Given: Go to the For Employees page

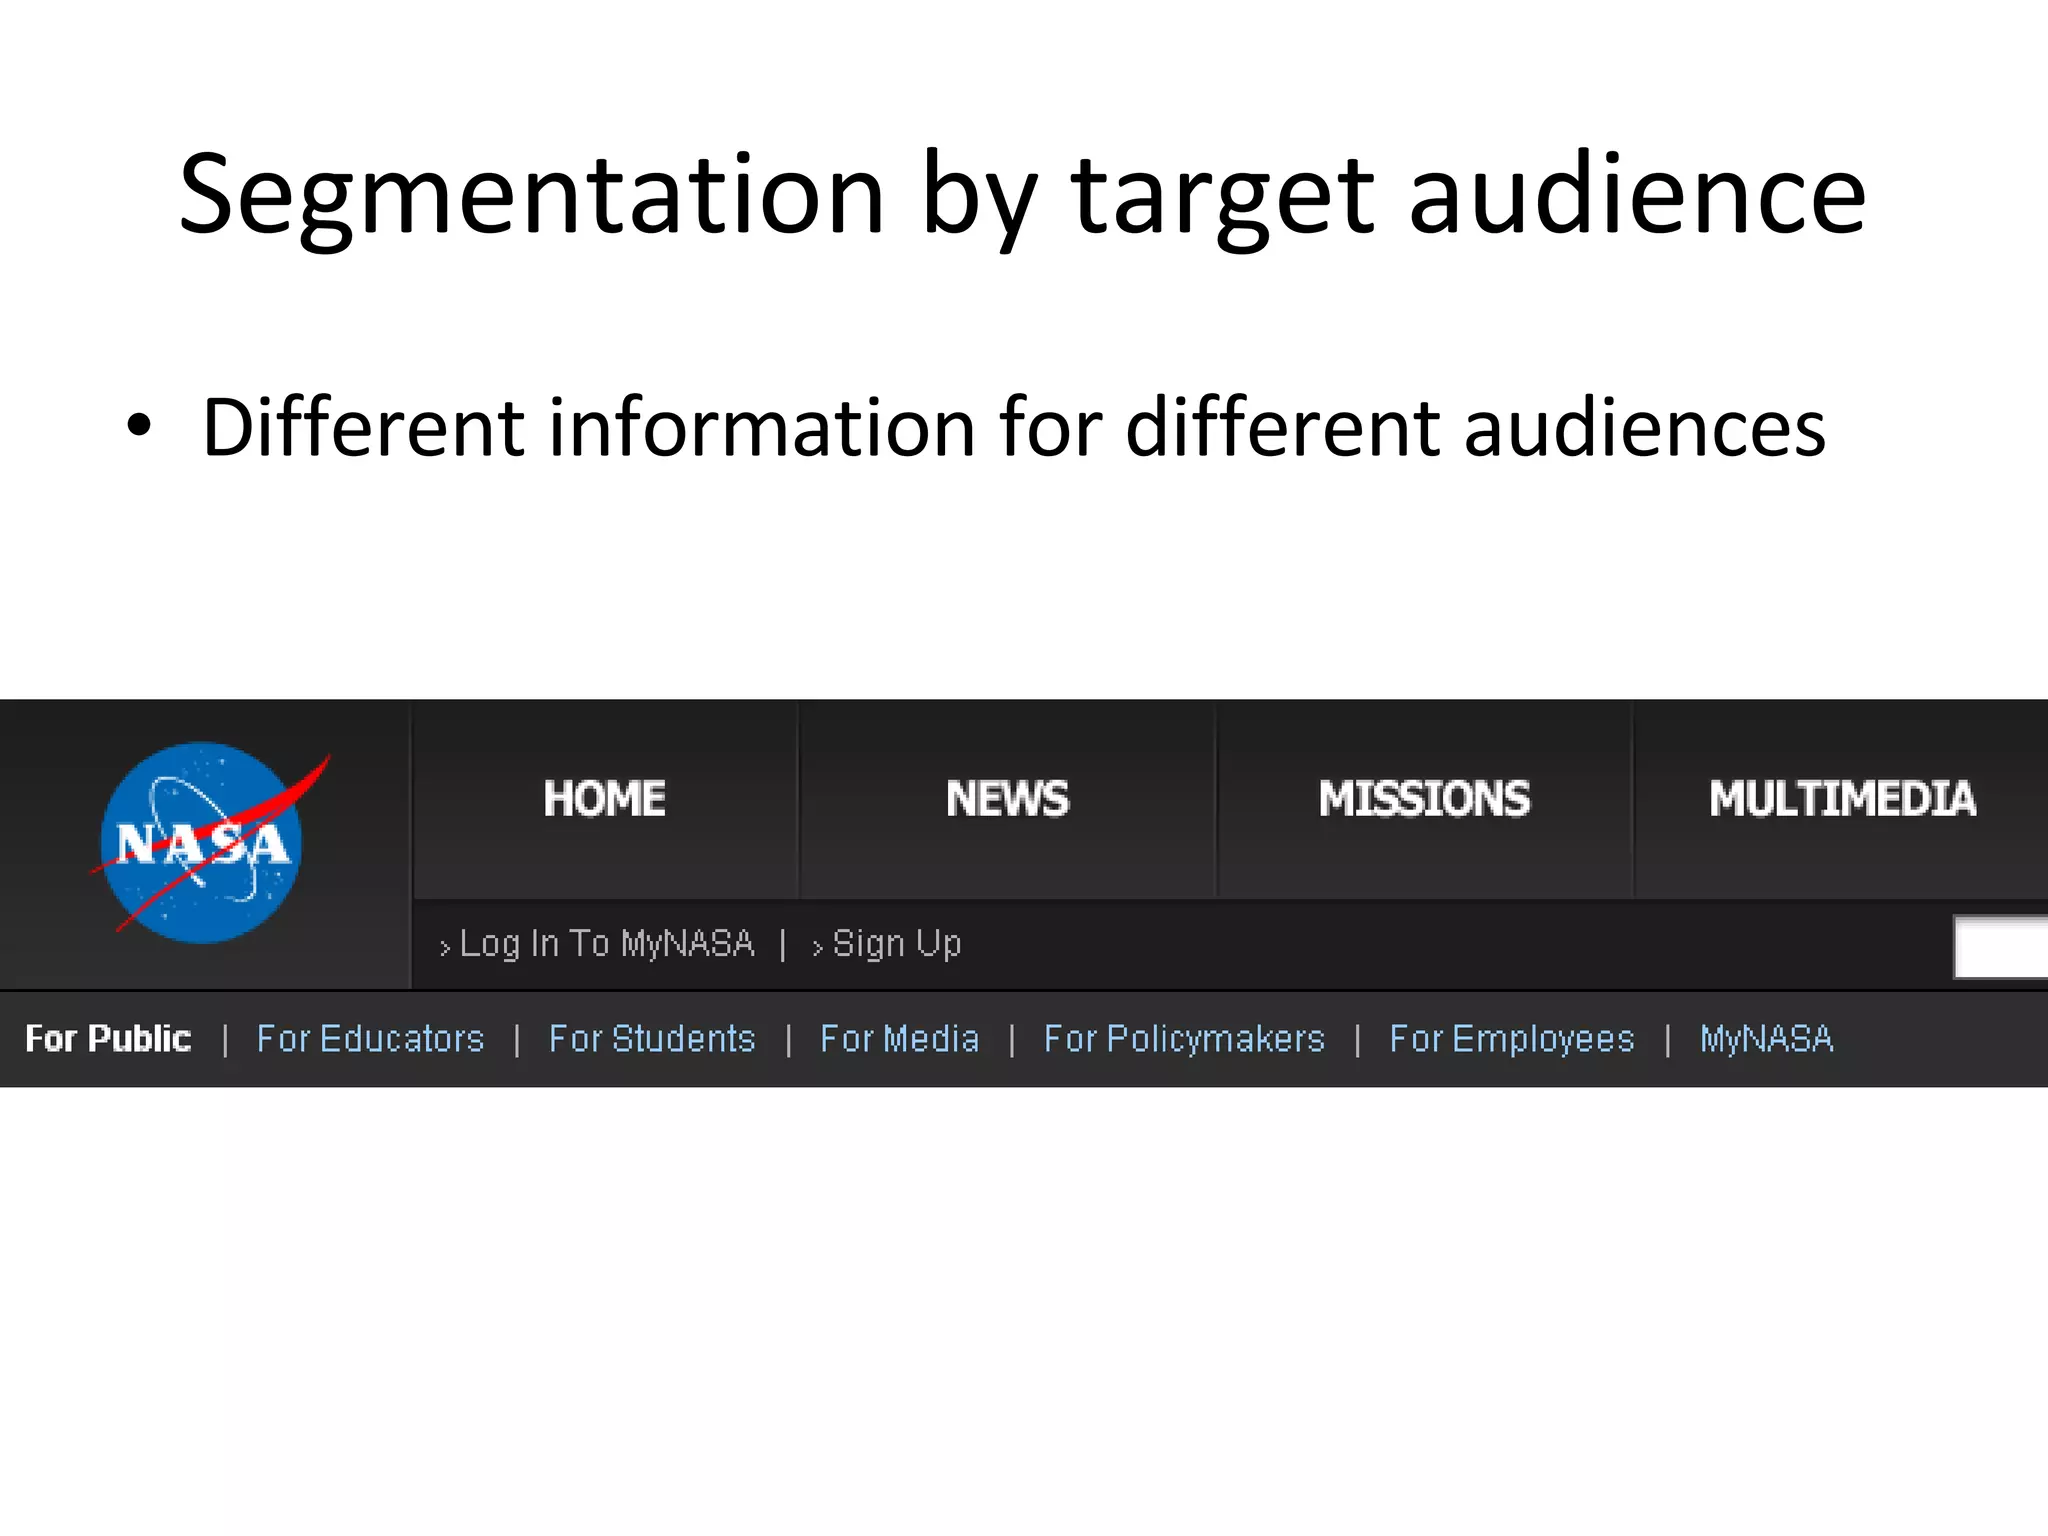Looking at the screenshot, I should (1512, 1039).
